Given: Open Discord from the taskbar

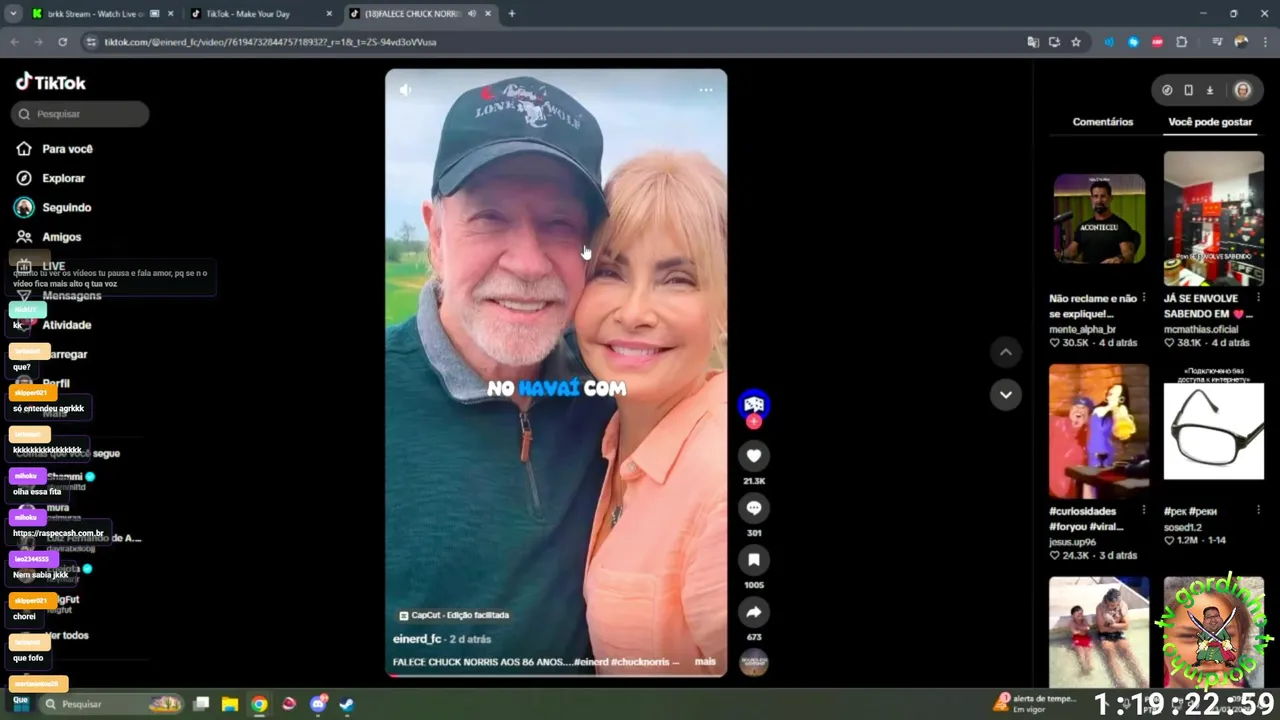Looking at the screenshot, I should tap(318, 704).
